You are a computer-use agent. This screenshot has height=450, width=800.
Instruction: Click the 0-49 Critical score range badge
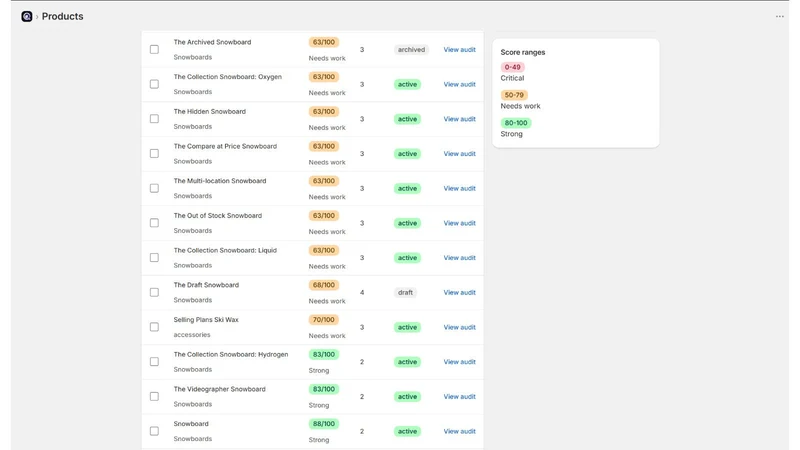[x=512, y=67]
